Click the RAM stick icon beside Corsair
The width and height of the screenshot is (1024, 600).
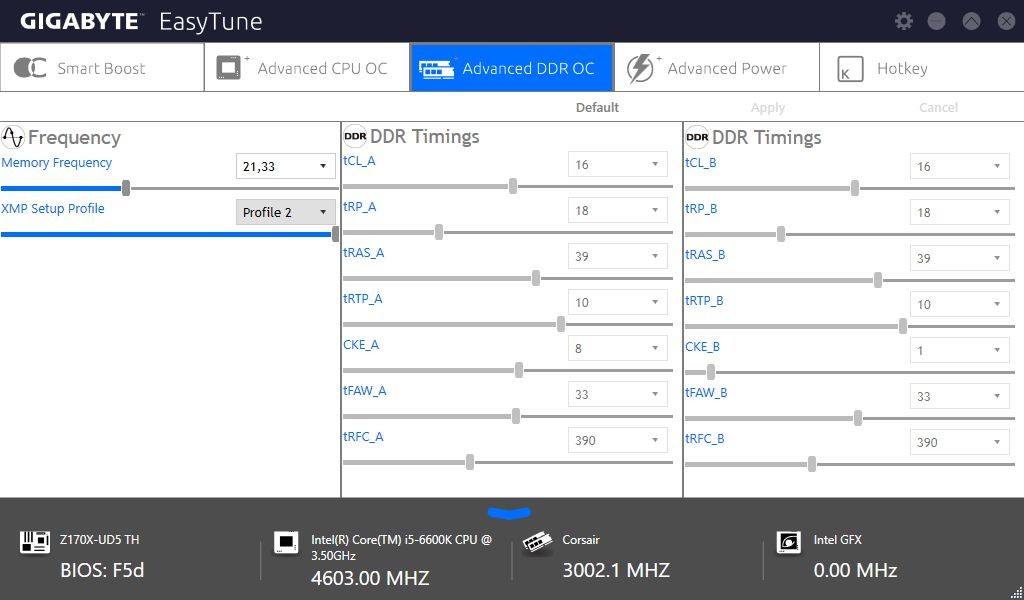point(537,543)
